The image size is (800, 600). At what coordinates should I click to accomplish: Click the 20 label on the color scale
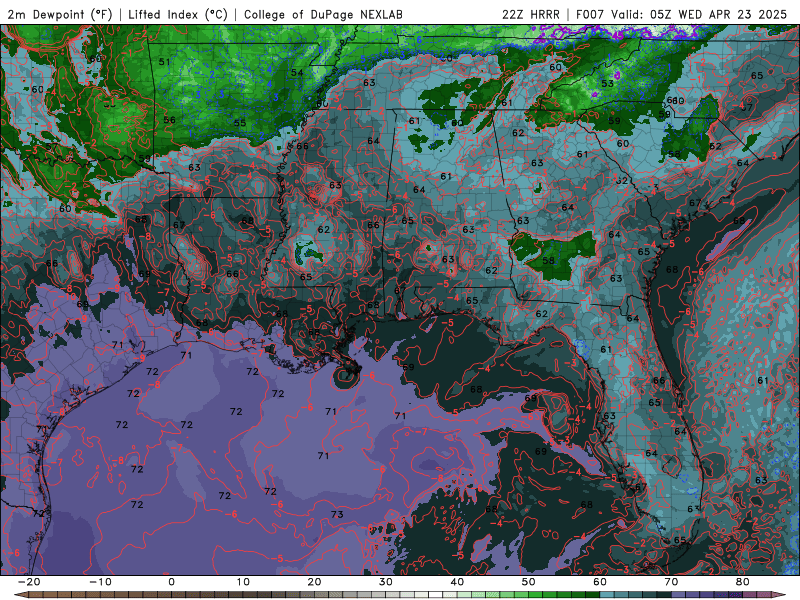(x=314, y=582)
